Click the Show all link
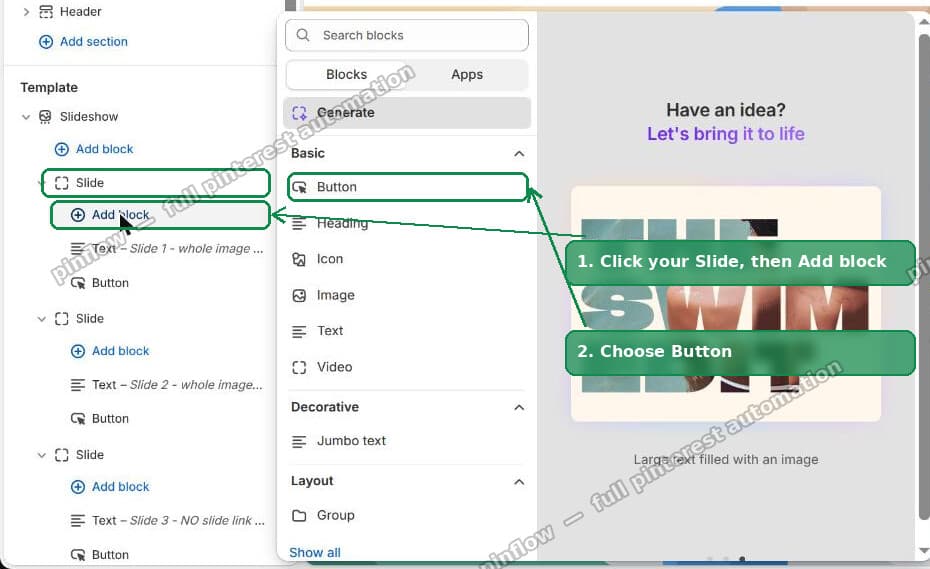Viewport: 930px width, 569px height. (x=315, y=552)
